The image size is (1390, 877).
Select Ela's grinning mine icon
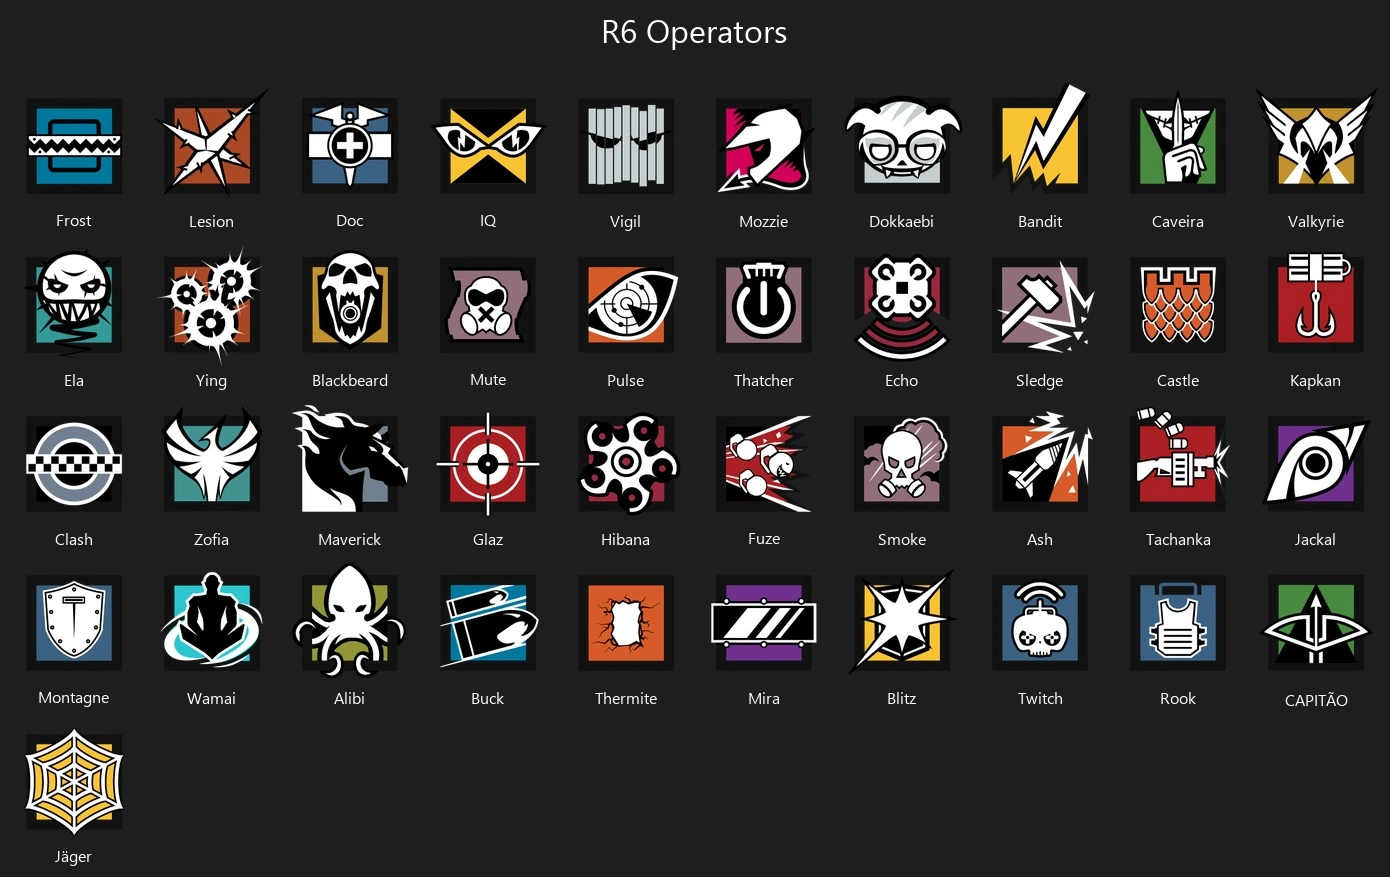pyautogui.click(x=74, y=303)
